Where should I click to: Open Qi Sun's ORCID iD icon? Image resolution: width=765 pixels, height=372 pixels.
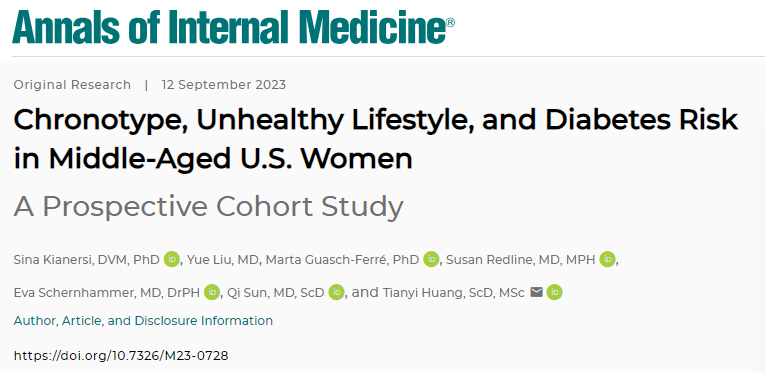click(x=336, y=292)
